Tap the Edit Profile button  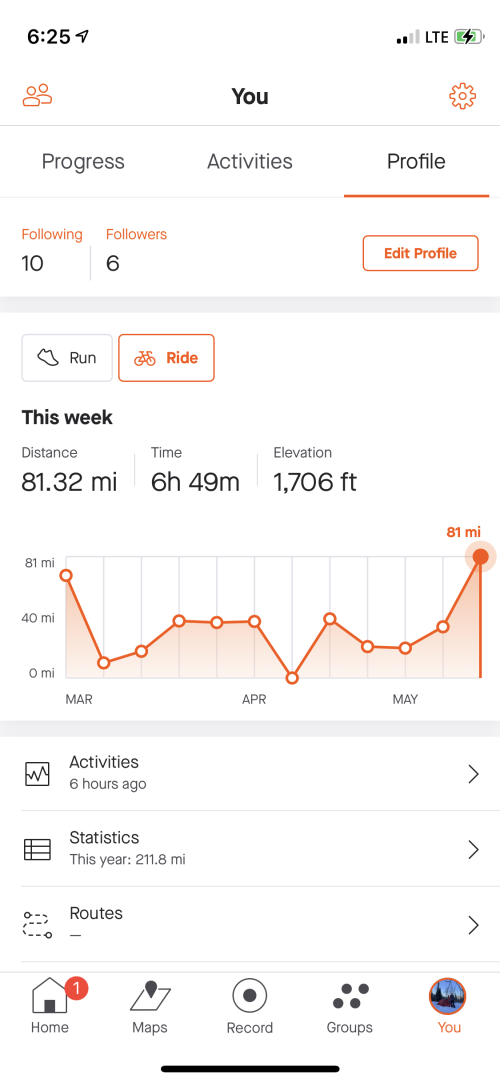[421, 253]
